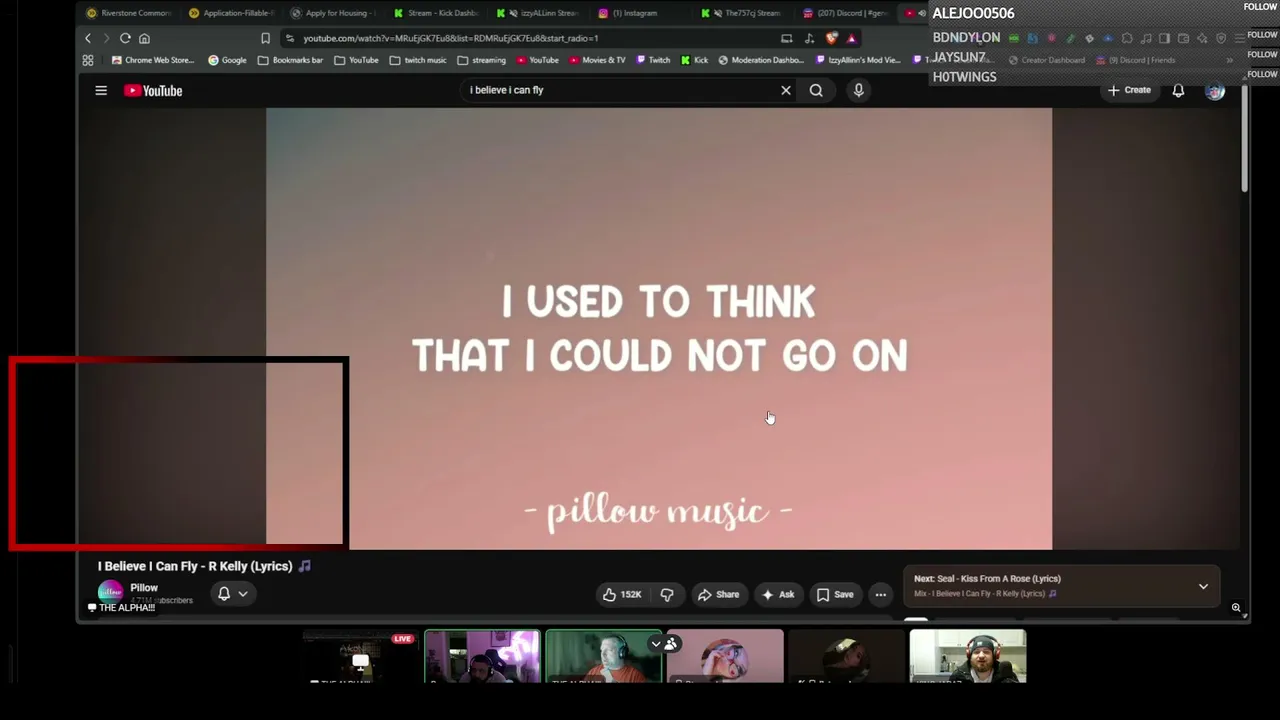Save the video to a playlist
The width and height of the screenshot is (1280, 720).
pos(835,595)
